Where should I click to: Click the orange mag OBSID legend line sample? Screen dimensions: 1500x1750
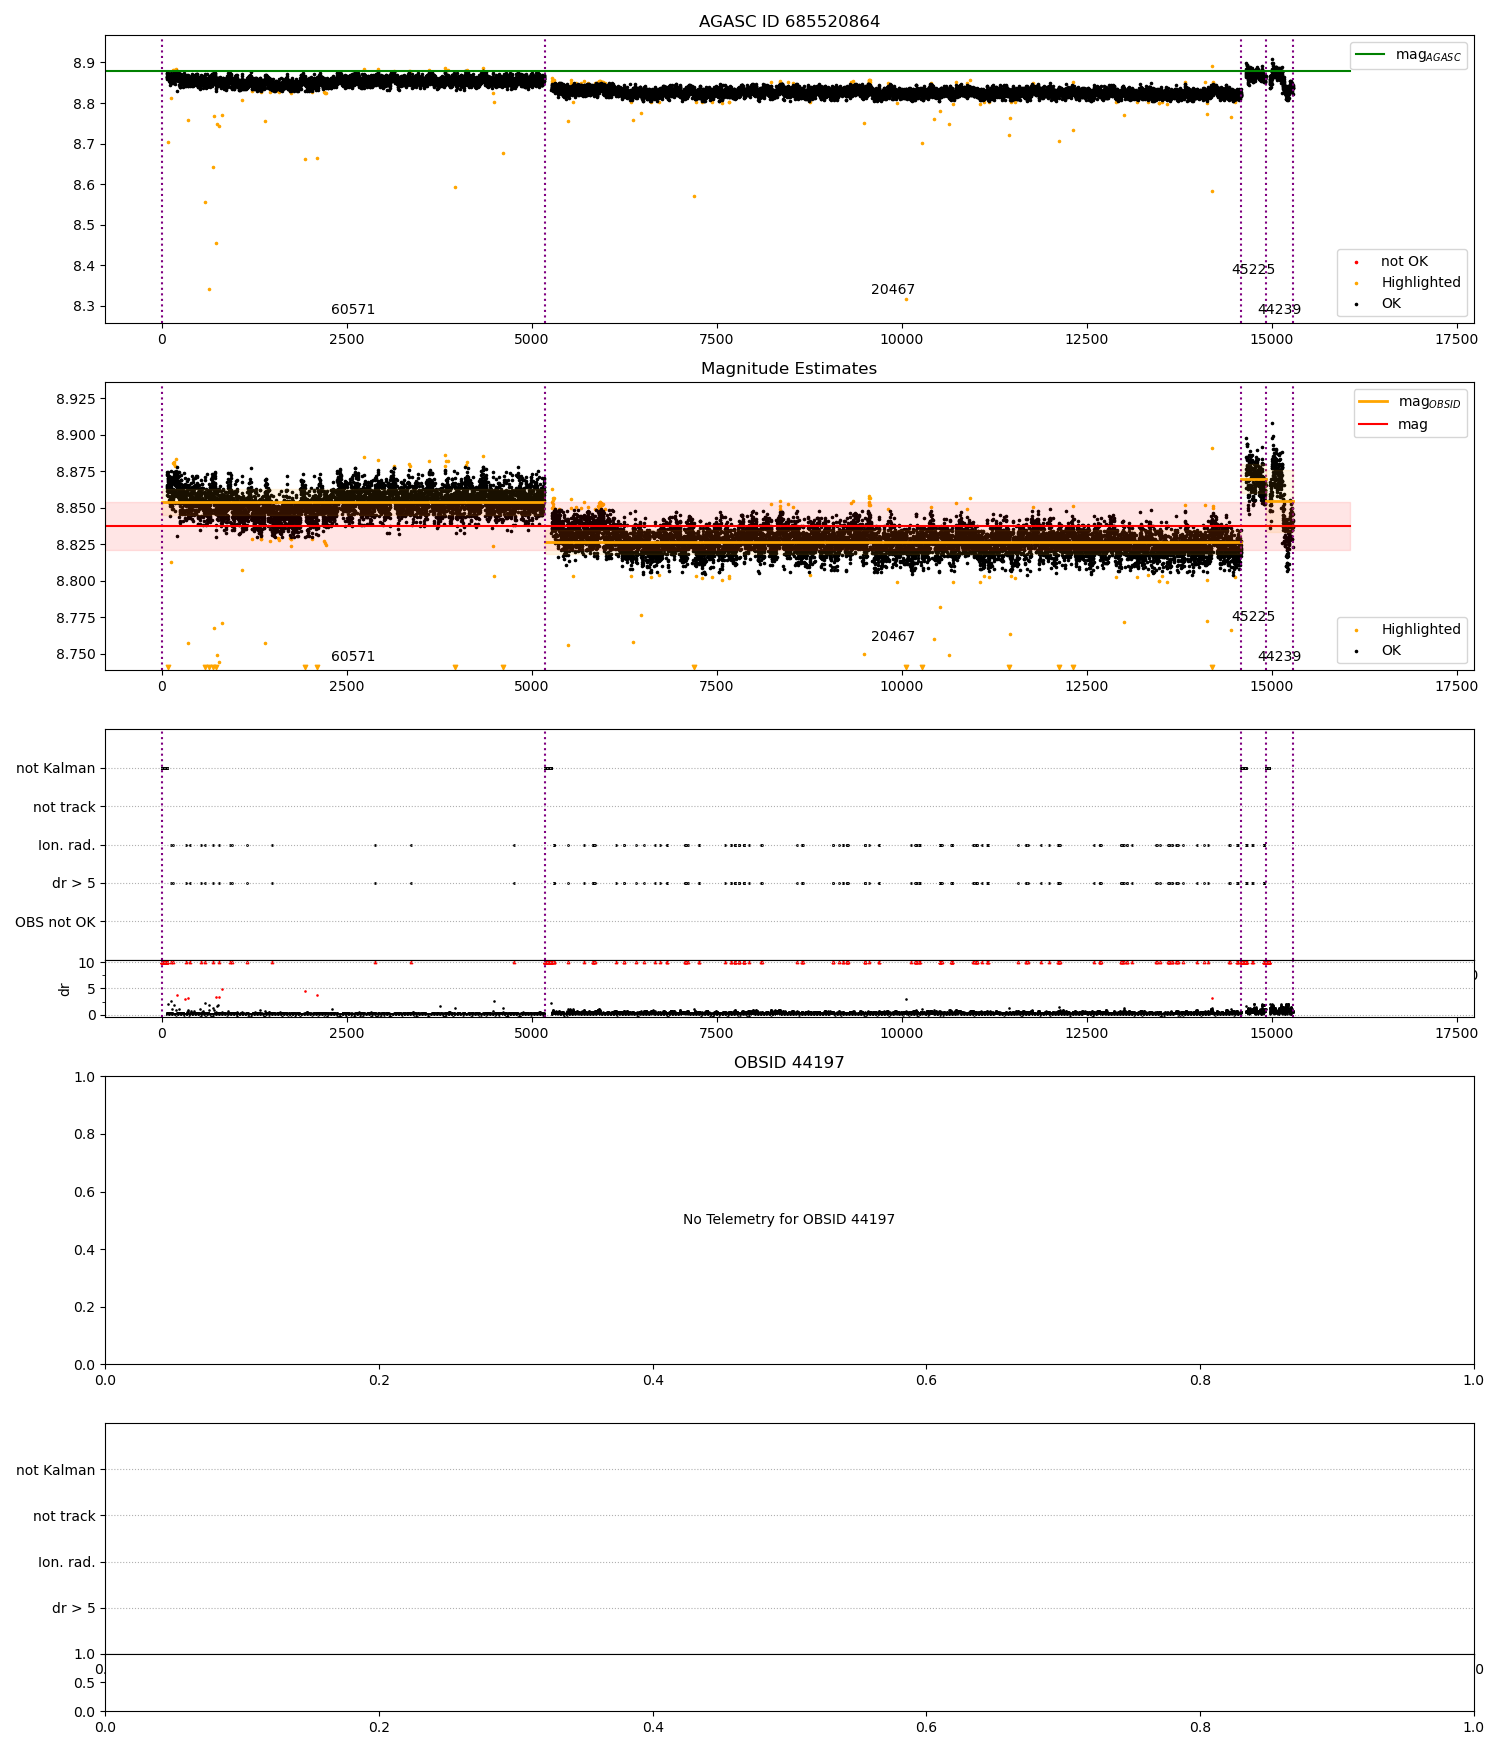[1374, 402]
